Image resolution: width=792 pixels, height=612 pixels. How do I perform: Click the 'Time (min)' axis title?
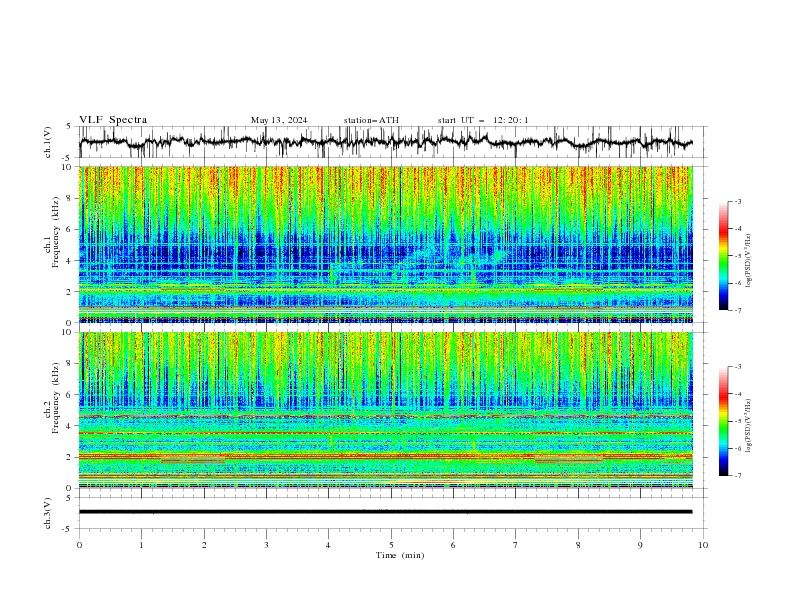(x=400, y=555)
